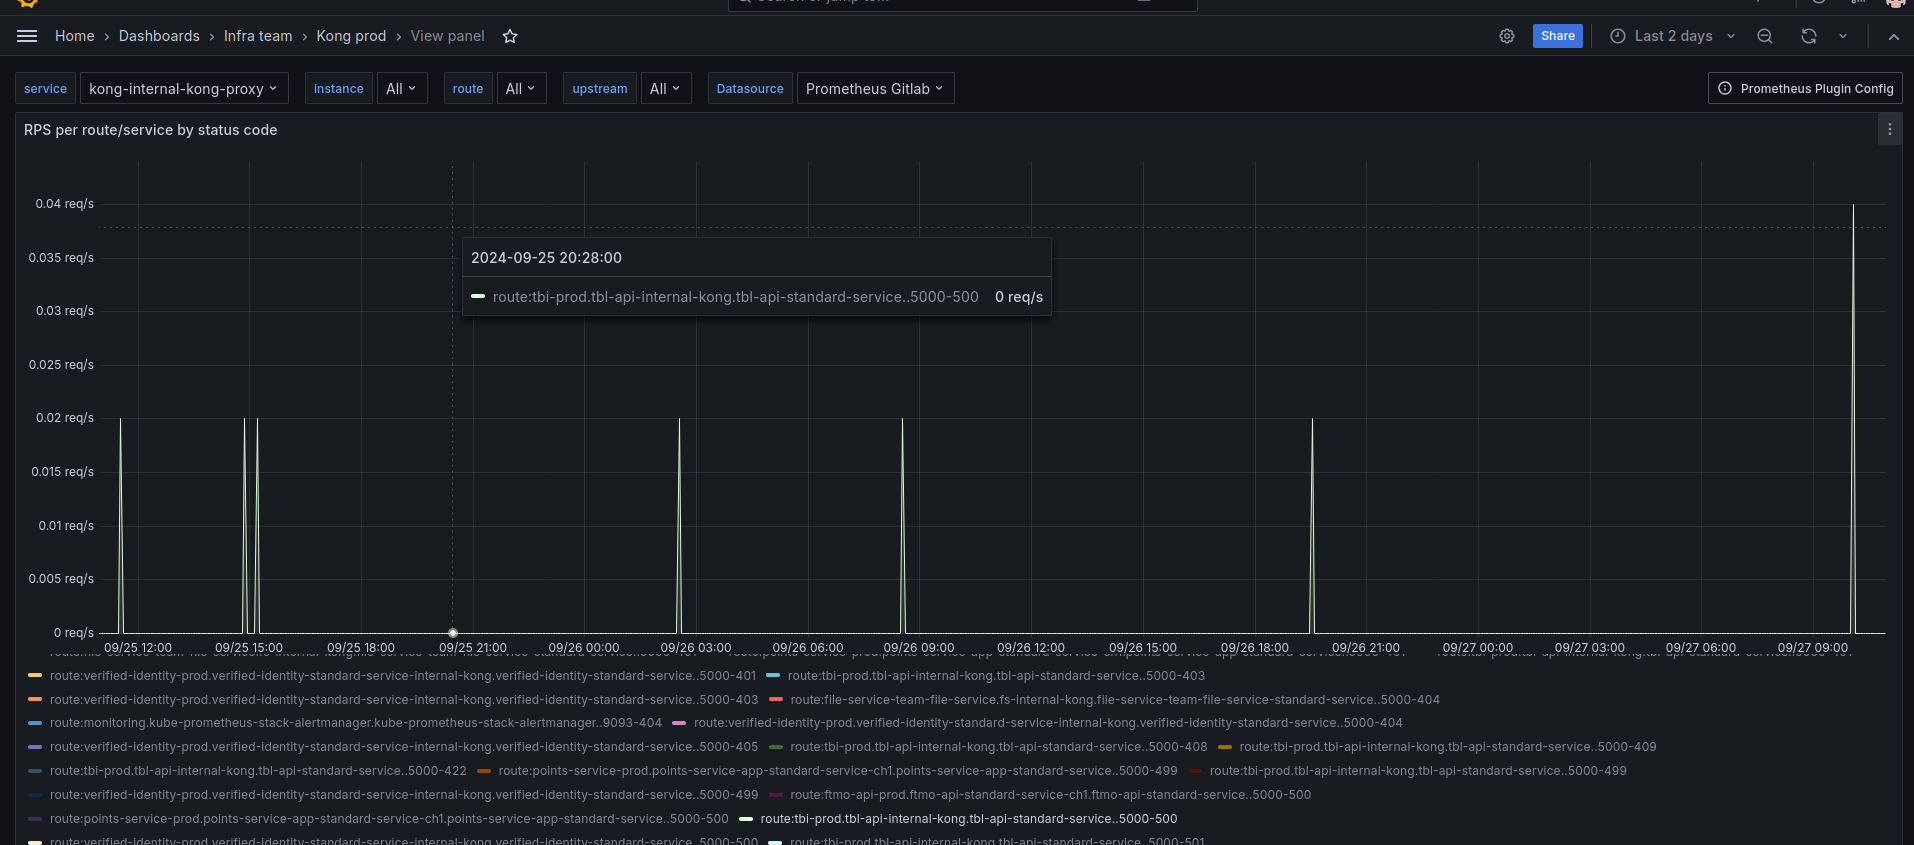Toggle file-service-team 5000-404 series visibility

tap(1114, 700)
